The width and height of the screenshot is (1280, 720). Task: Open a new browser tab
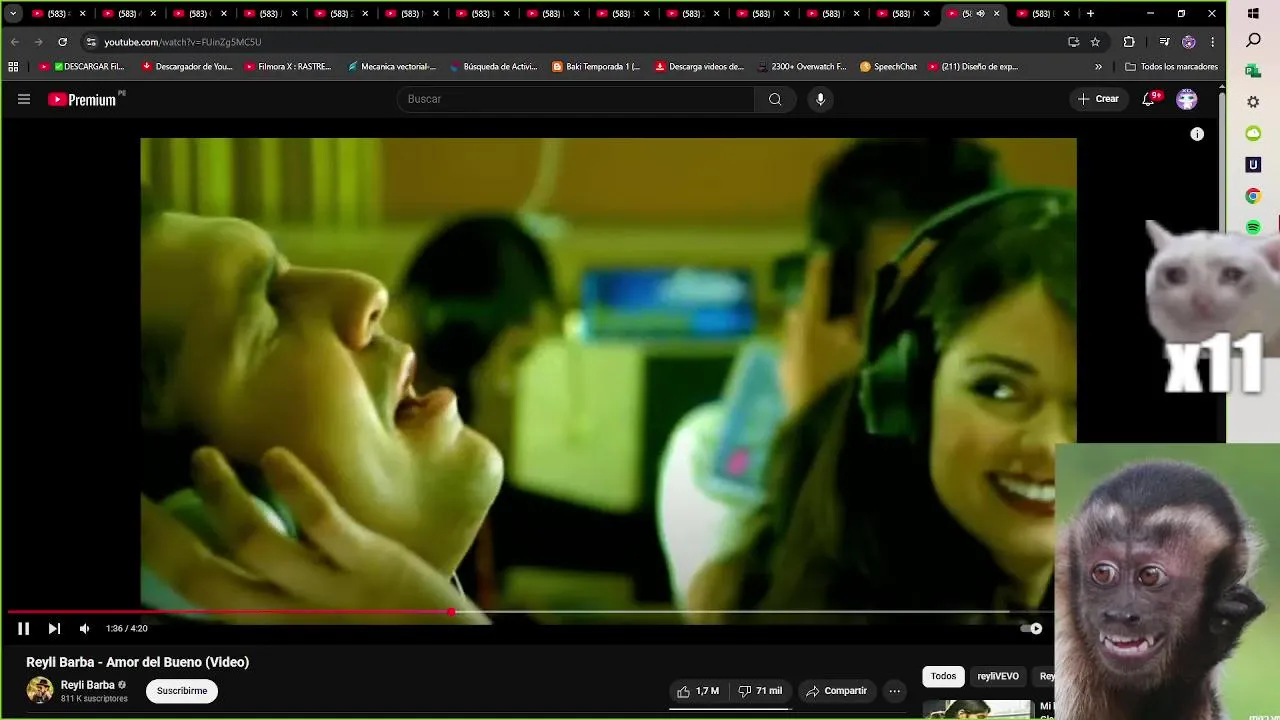(x=1090, y=14)
